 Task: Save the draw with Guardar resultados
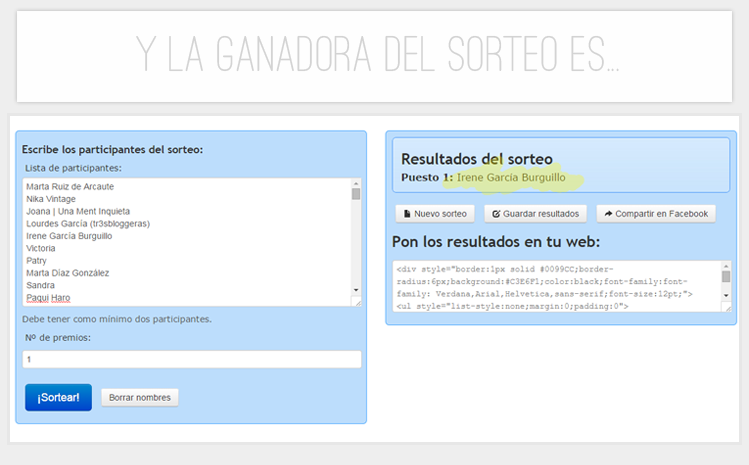[x=535, y=214]
